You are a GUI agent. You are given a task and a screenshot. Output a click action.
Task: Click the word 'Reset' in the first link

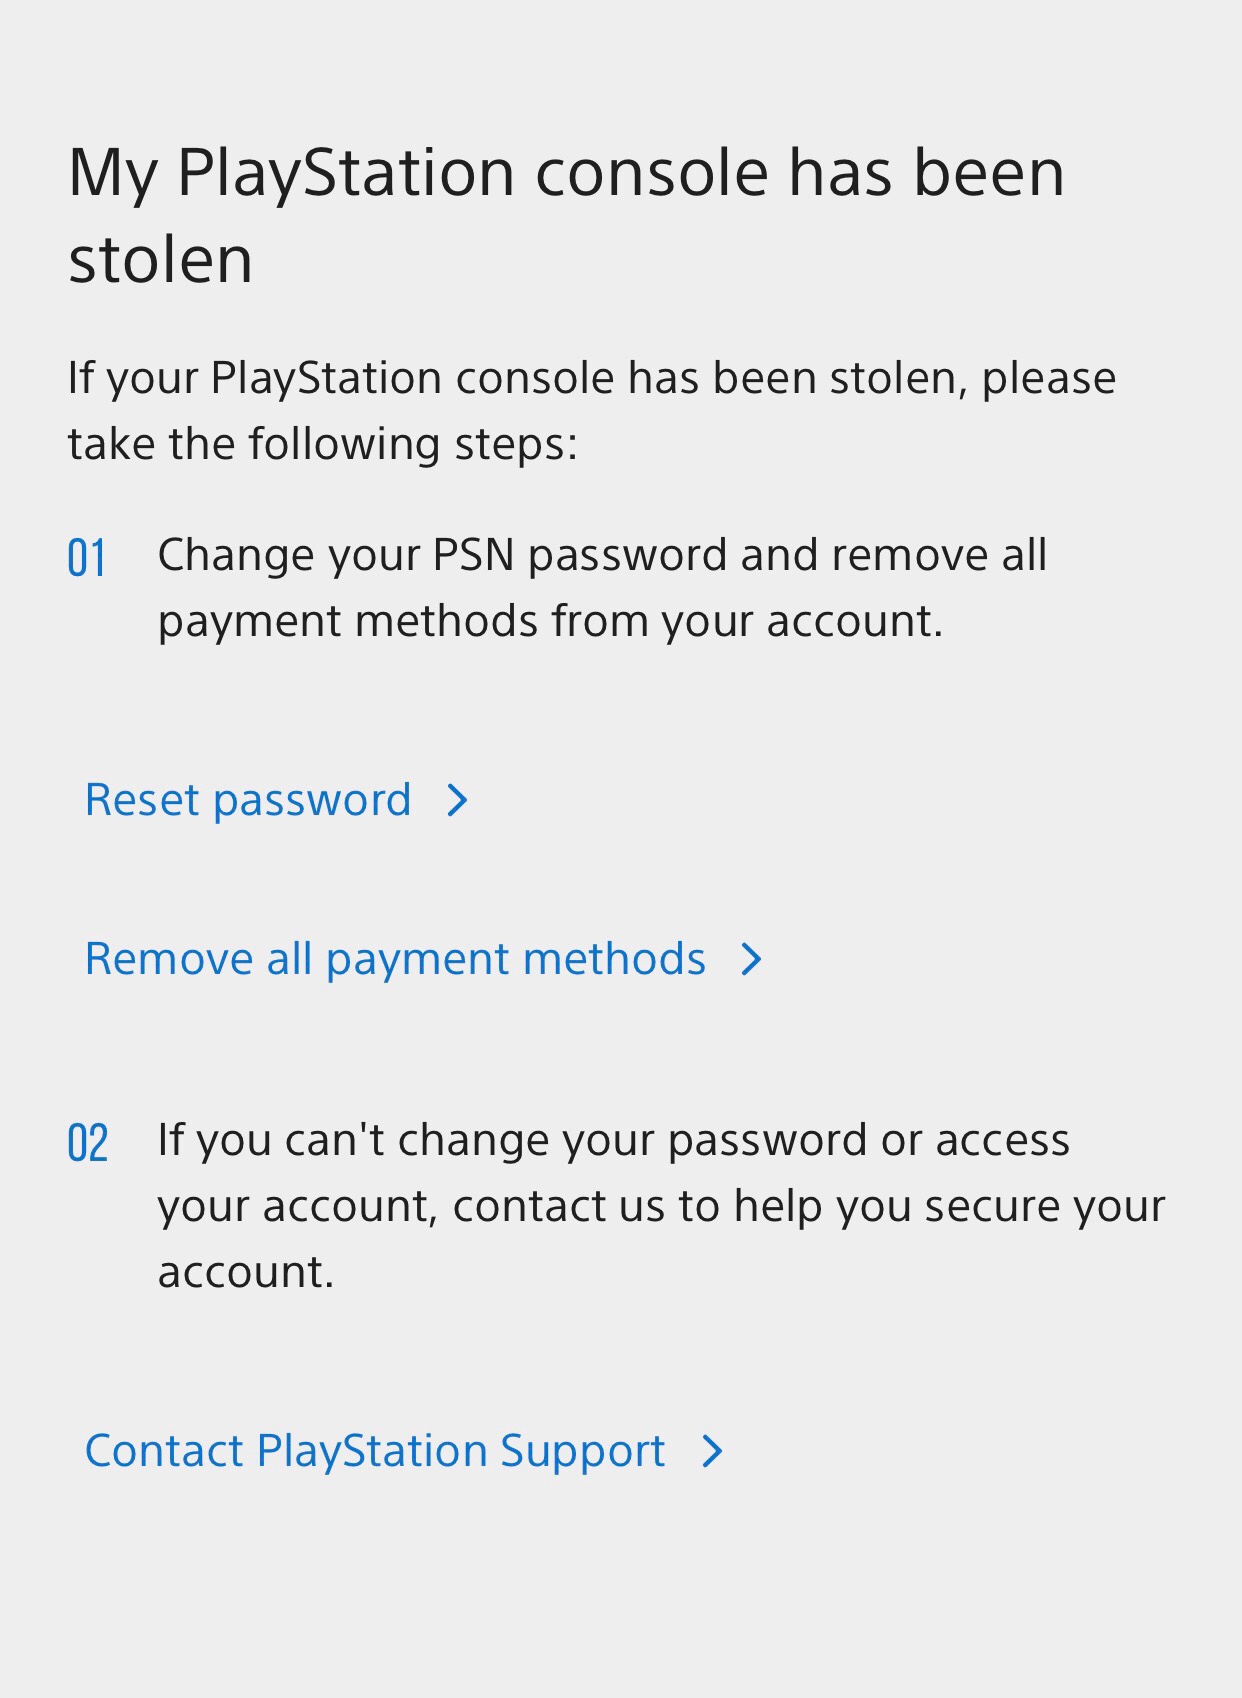(x=142, y=800)
